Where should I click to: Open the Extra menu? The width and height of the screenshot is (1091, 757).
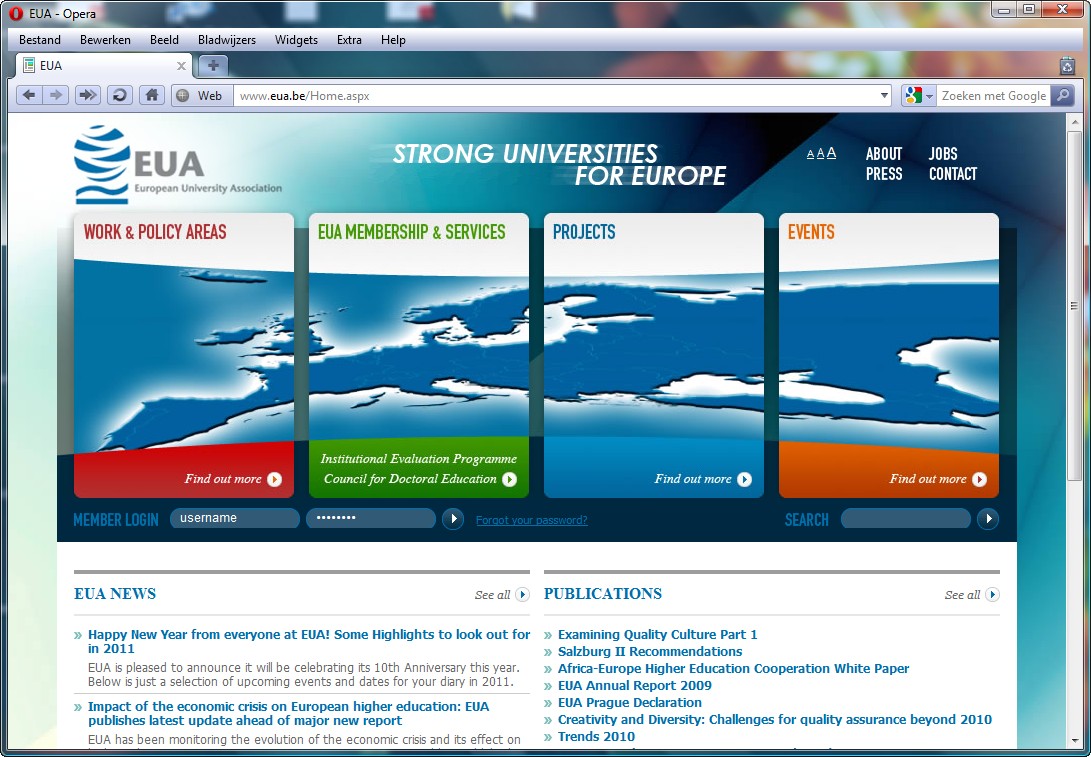(349, 40)
